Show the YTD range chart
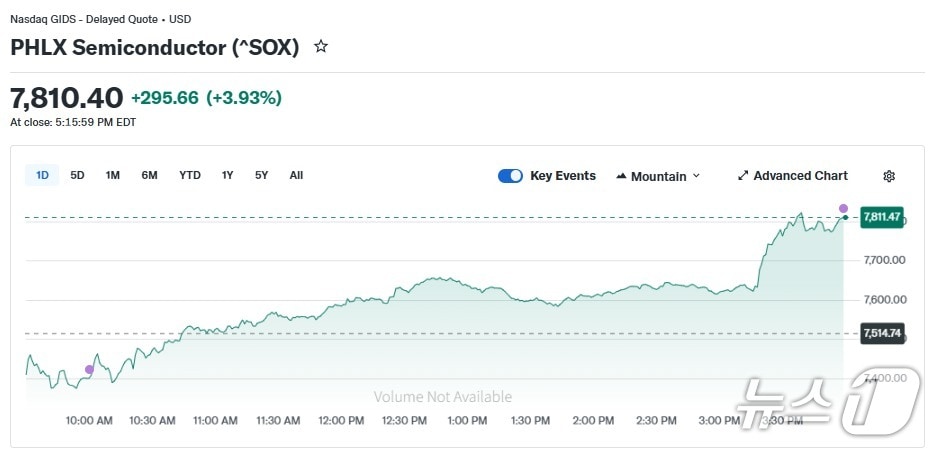The width and height of the screenshot is (934, 449). 190,176
